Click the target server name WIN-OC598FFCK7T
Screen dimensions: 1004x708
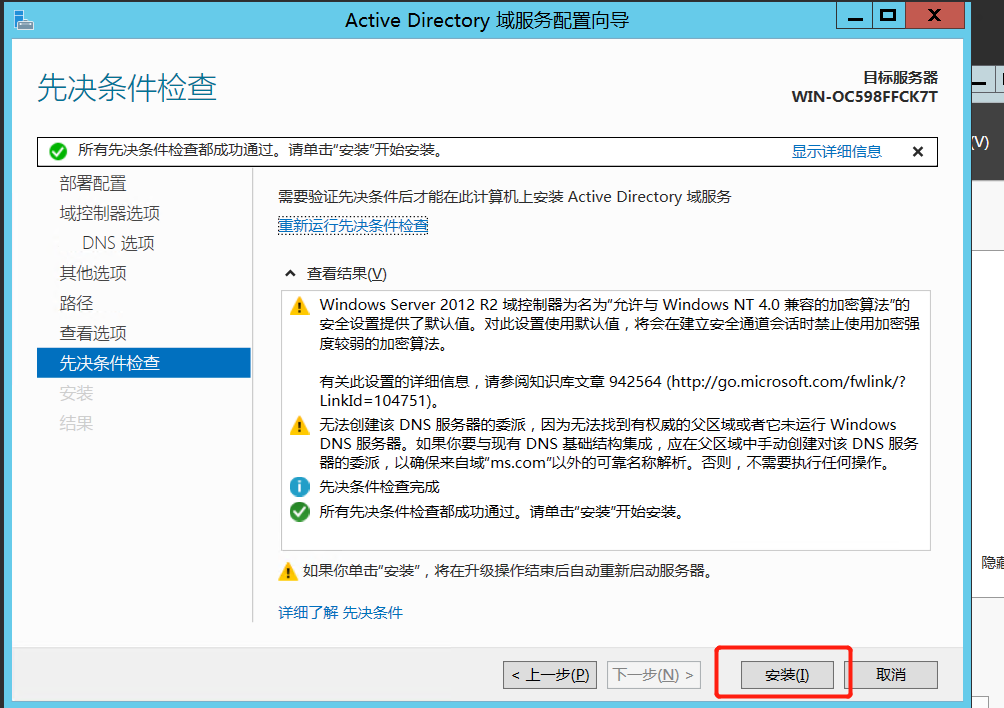(x=864, y=97)
